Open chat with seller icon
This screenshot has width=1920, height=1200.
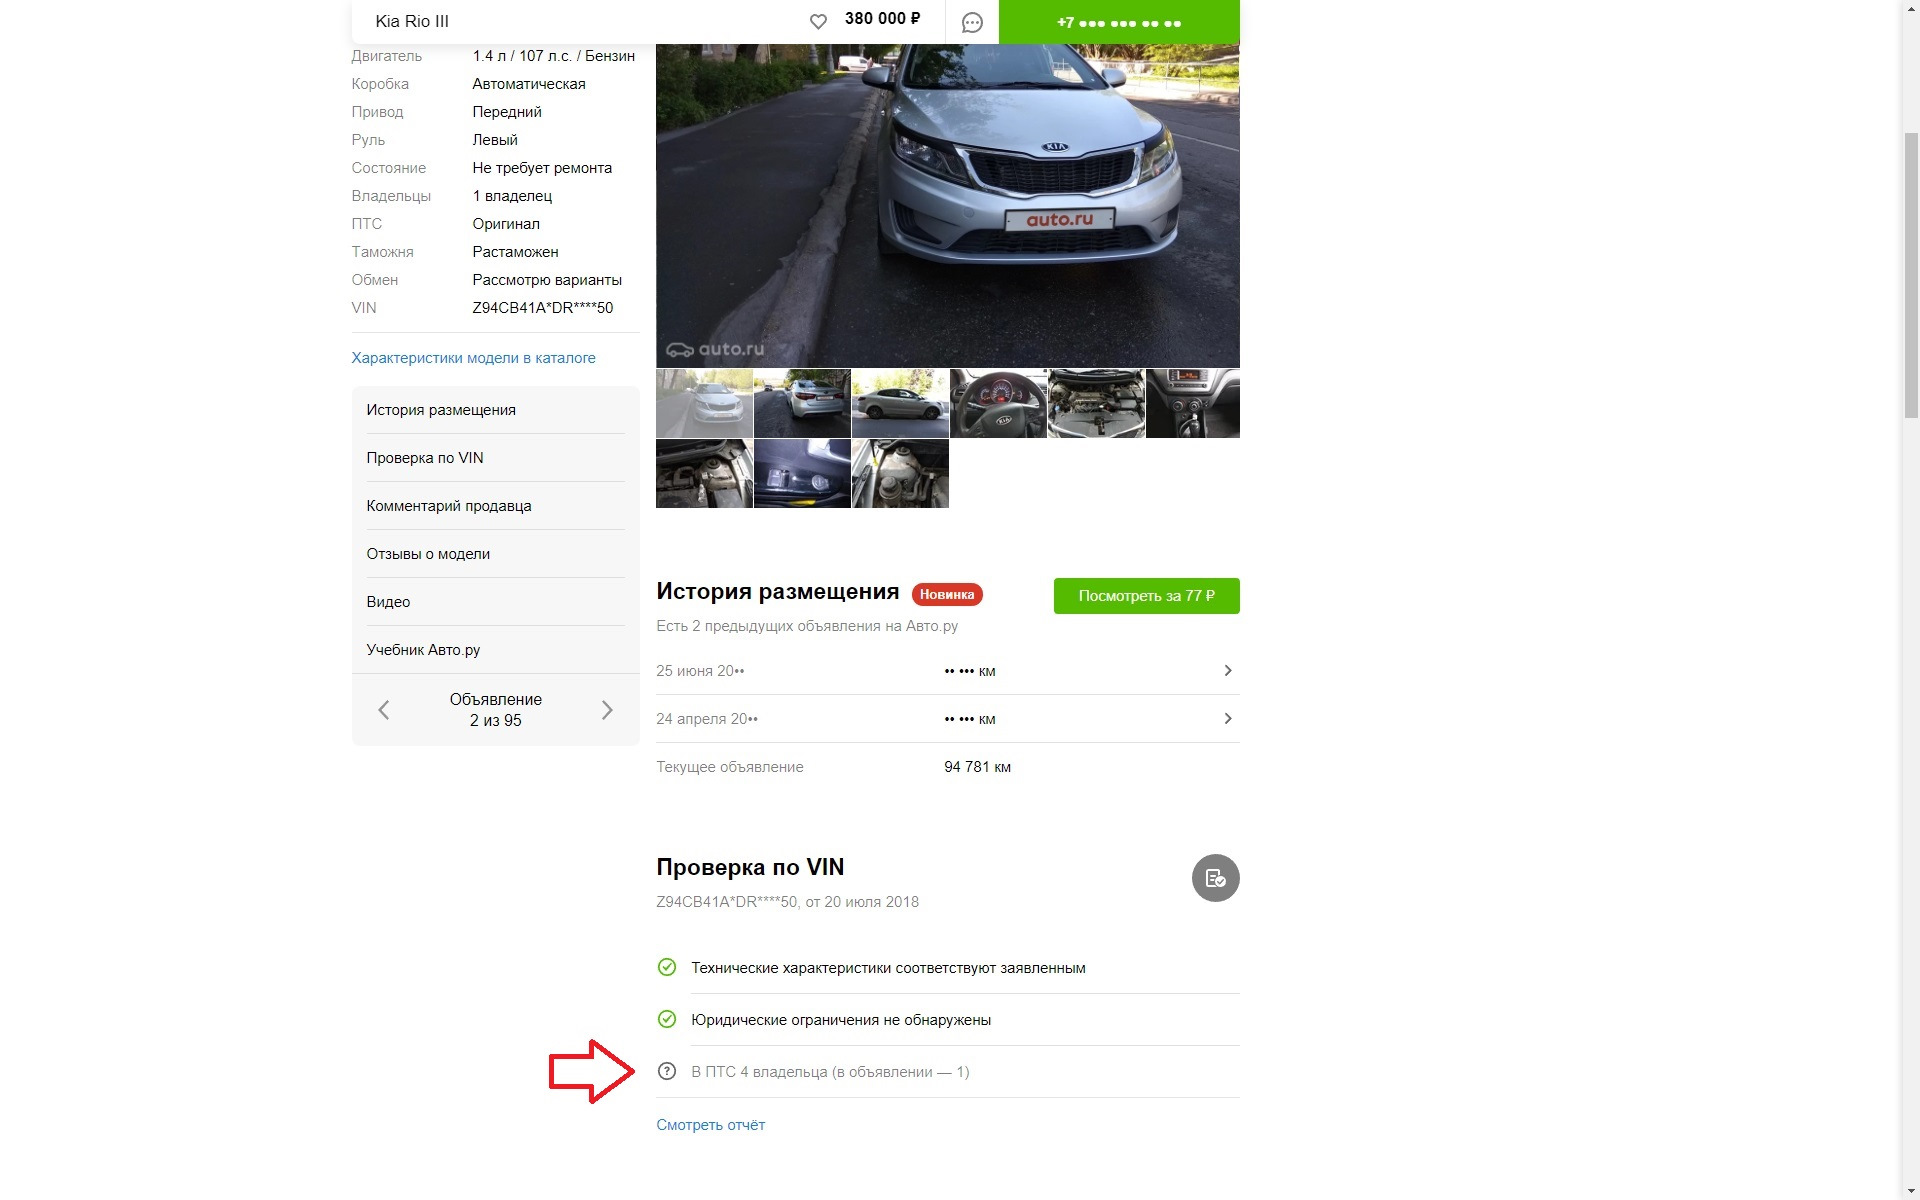pyautogui.click(x=972, y=22)
